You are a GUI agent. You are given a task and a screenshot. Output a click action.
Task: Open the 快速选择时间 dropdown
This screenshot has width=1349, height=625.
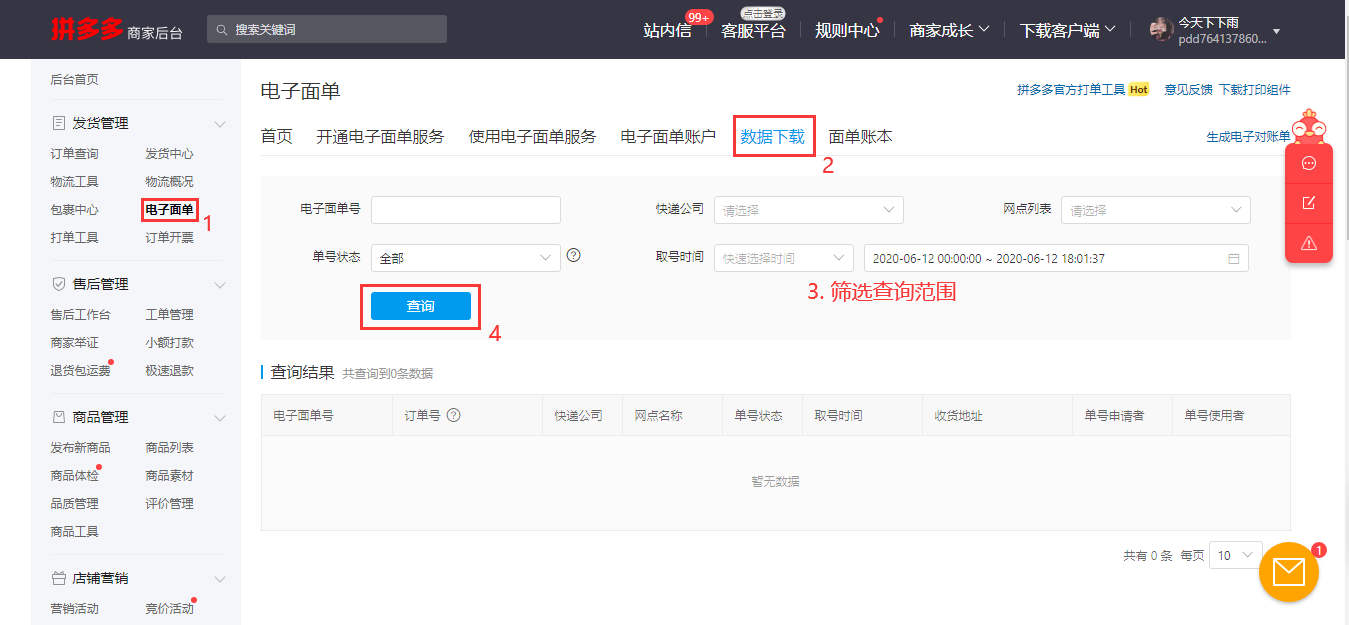coord(784,258)
